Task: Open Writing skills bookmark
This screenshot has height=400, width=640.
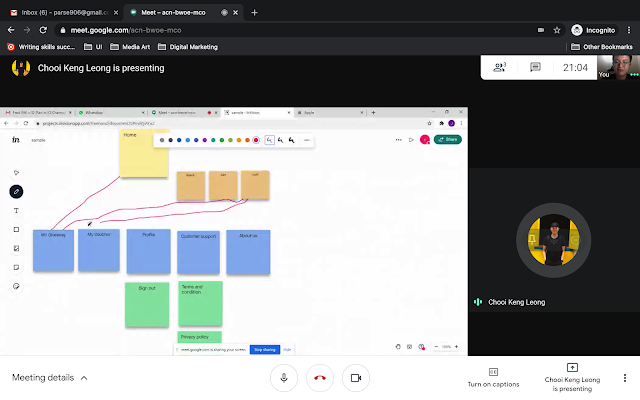Action: [41, 47]
